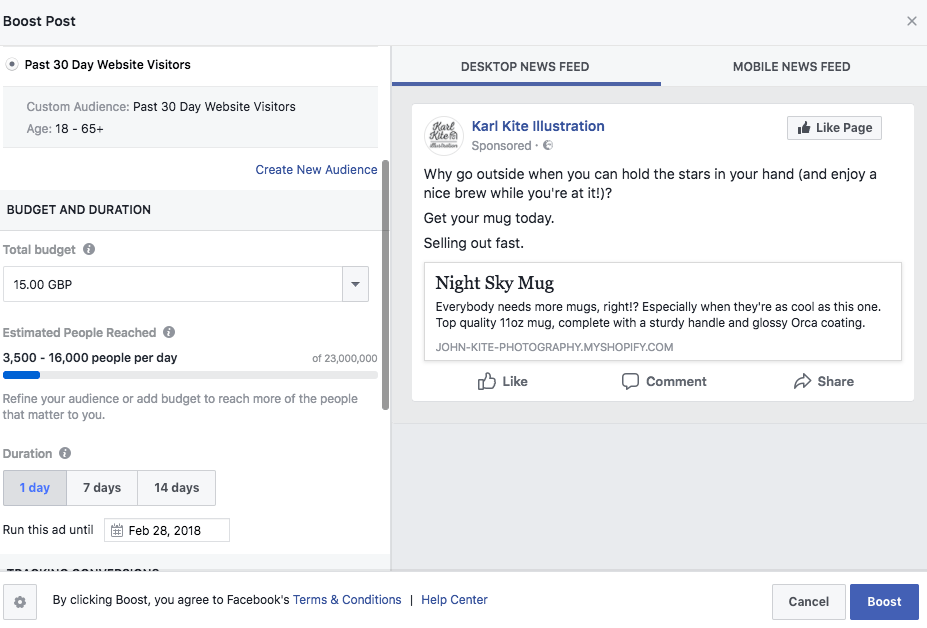The image size is (927, 628).
Task: Click the Duration info icon
Action: click(65, 454)
